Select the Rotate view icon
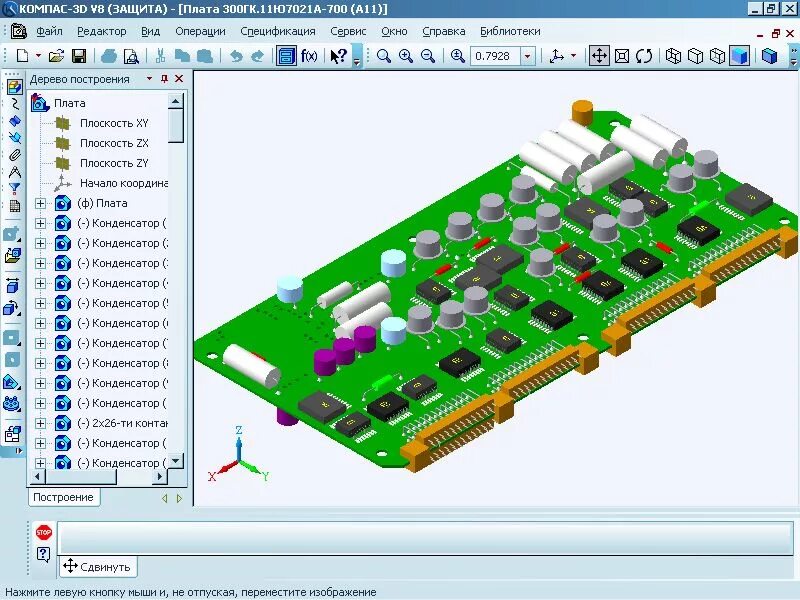The width and height of the screenshot is (800, 600). click(x=644, y=56)
